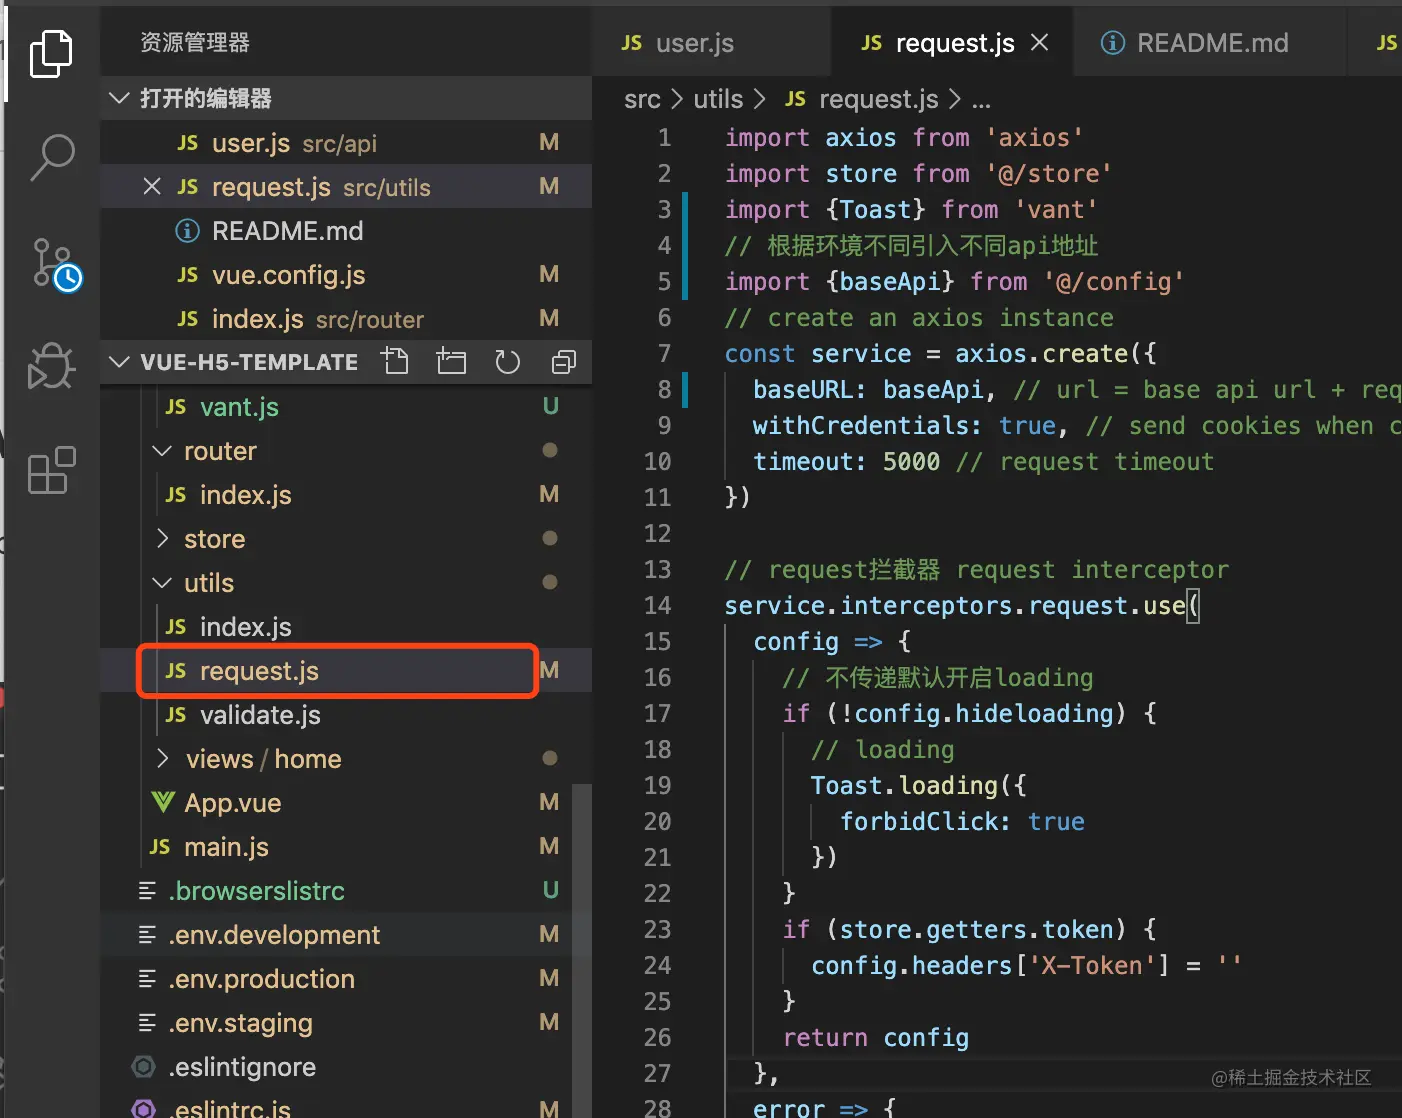Click 'Toast.loading' on line 19
Screen dimensions: 1402x1118
[x=904, y=785]
